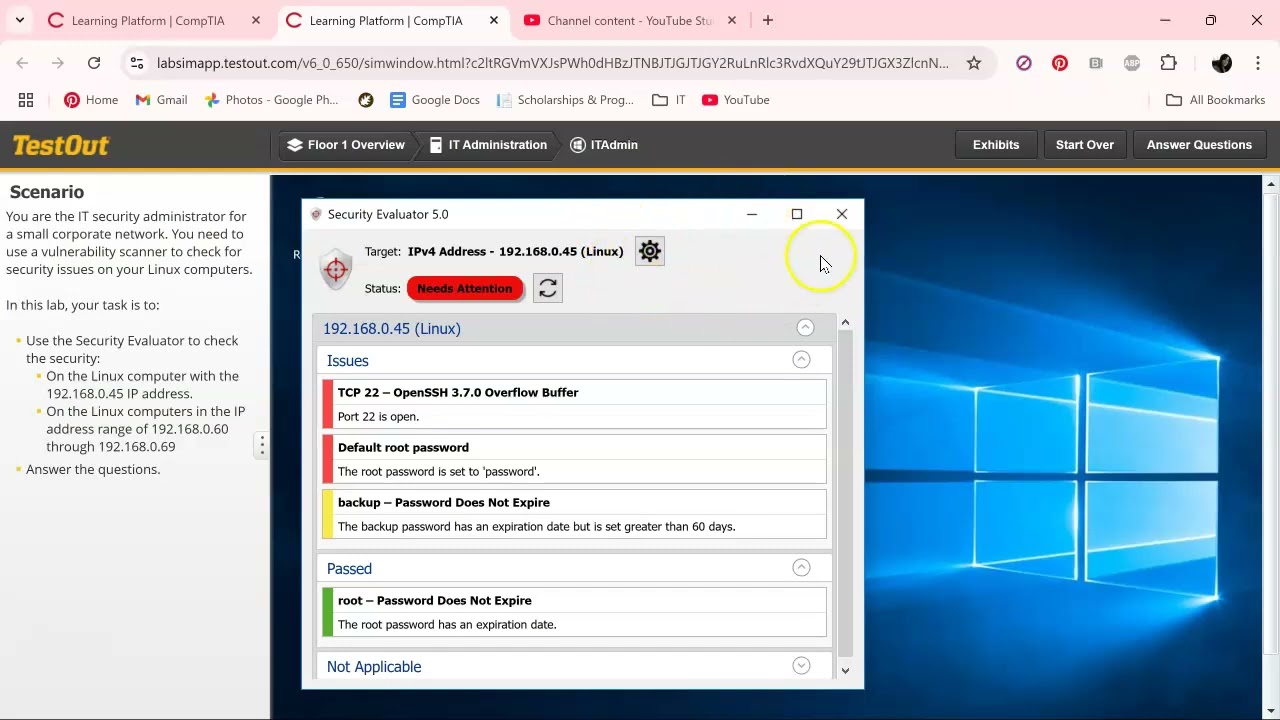Click the address bar URL field

(x=553, y=63)
